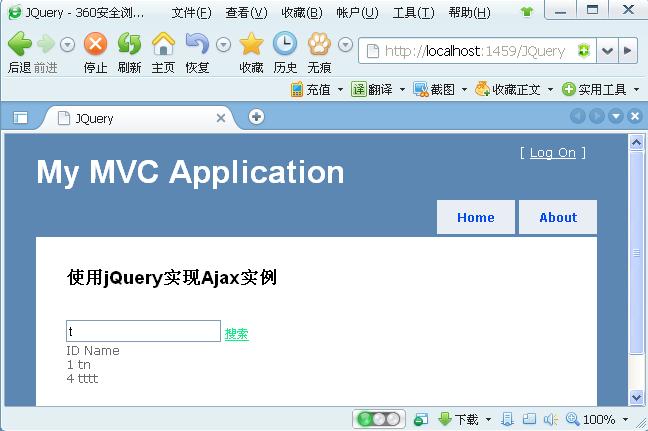Viewport: 648px width, 431px height.
Task: Open the 工具(T) menu
Action: pyautogui.click(x=413, y=13)
